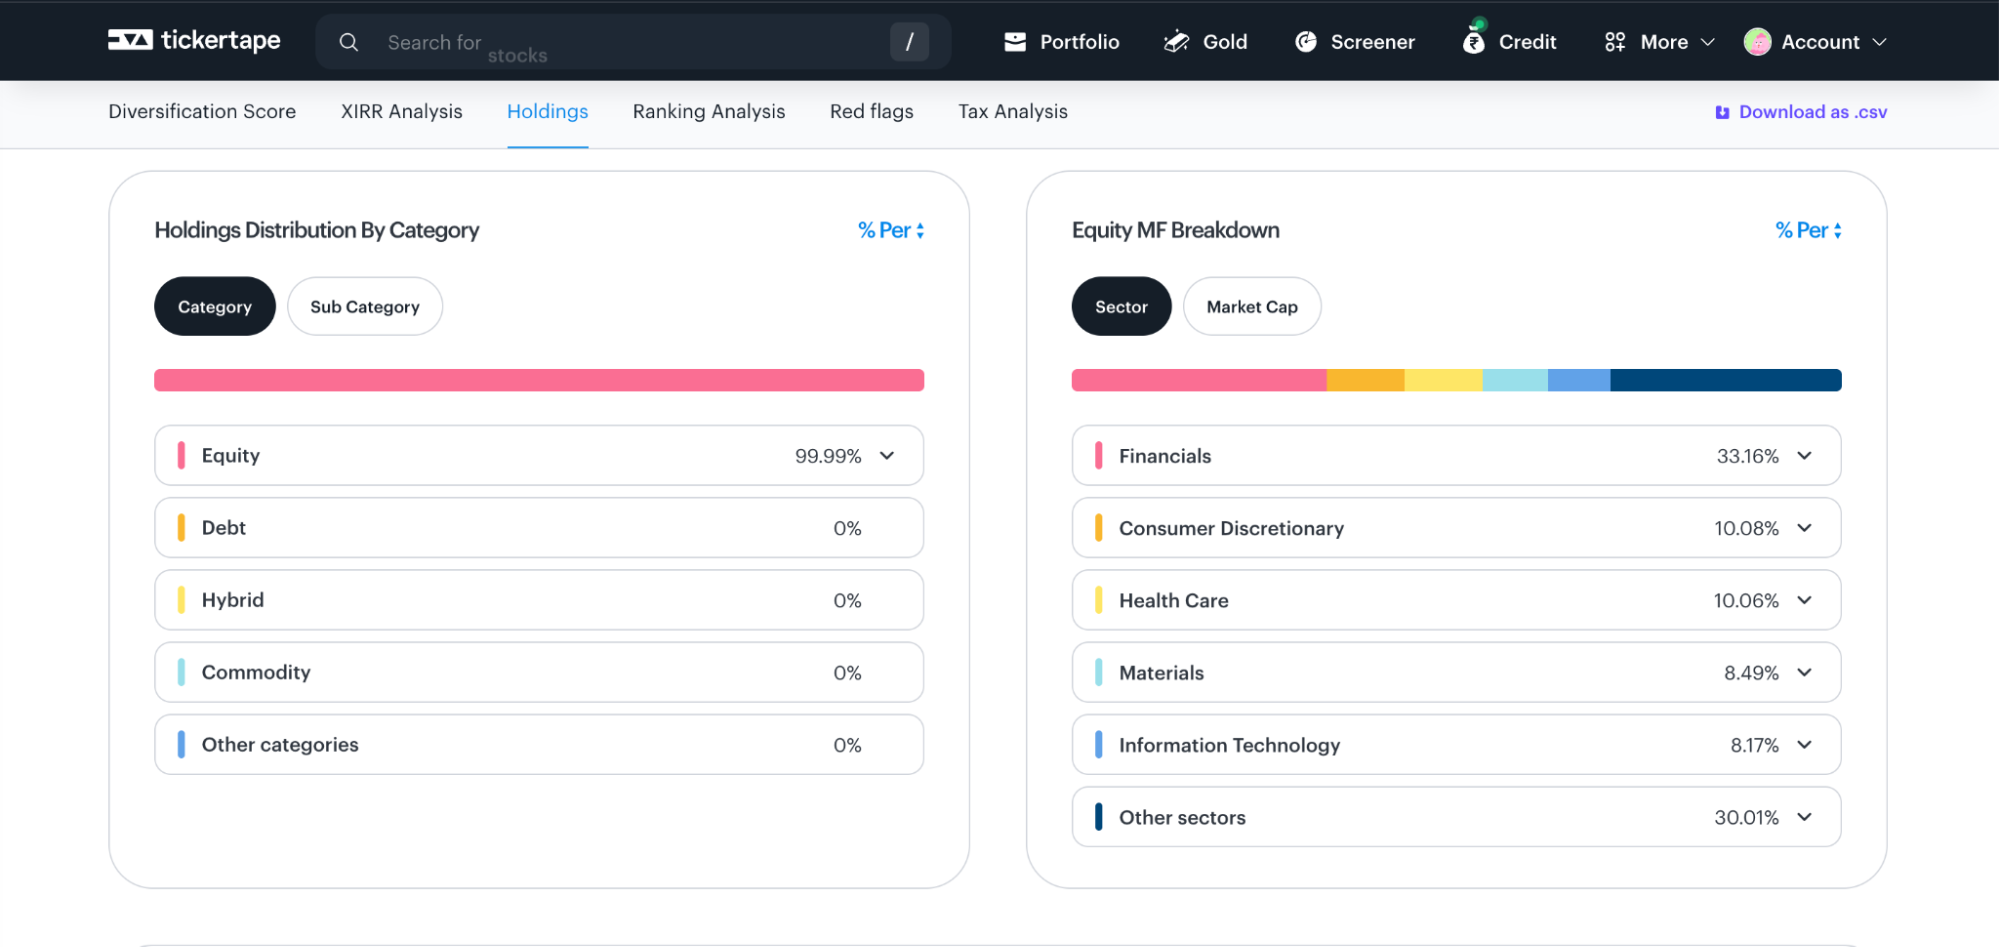Click the Tickertape logo icon

point(130,40)
